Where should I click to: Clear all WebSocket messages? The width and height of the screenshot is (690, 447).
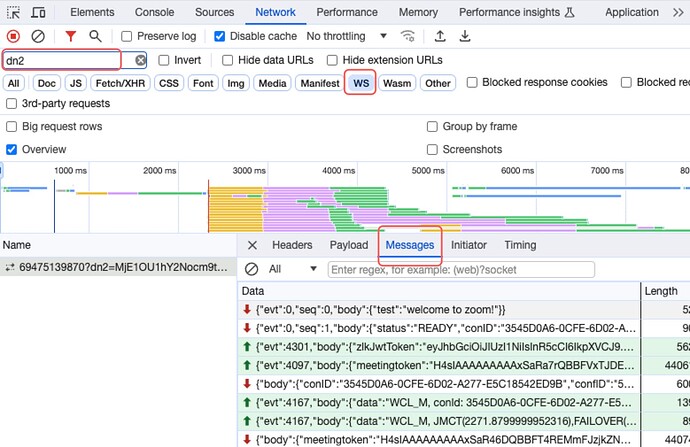(x=251, y=269)
